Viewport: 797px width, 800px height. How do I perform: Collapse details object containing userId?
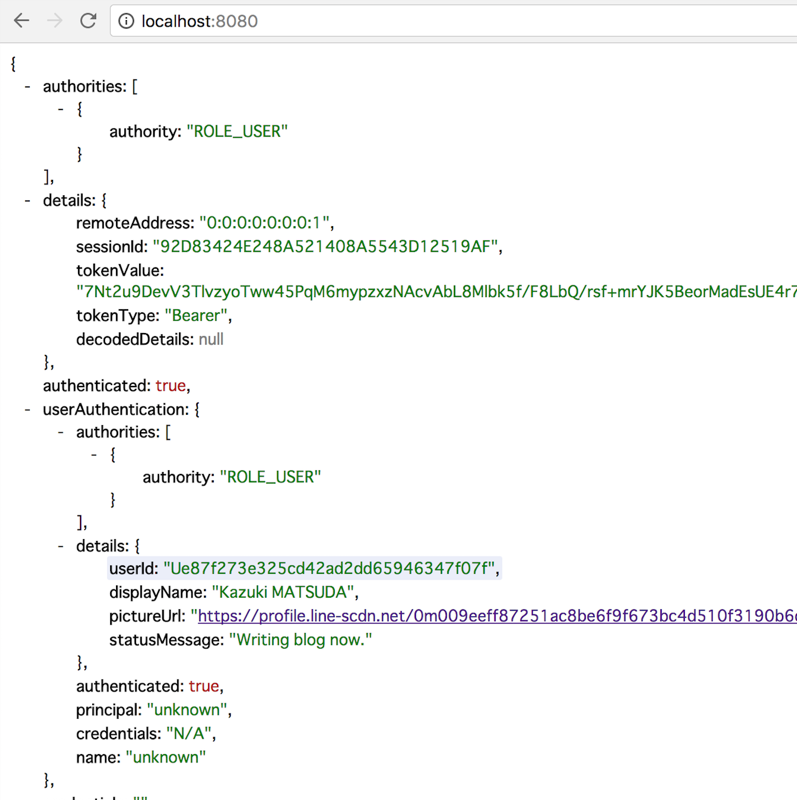(x=61, y=546)
